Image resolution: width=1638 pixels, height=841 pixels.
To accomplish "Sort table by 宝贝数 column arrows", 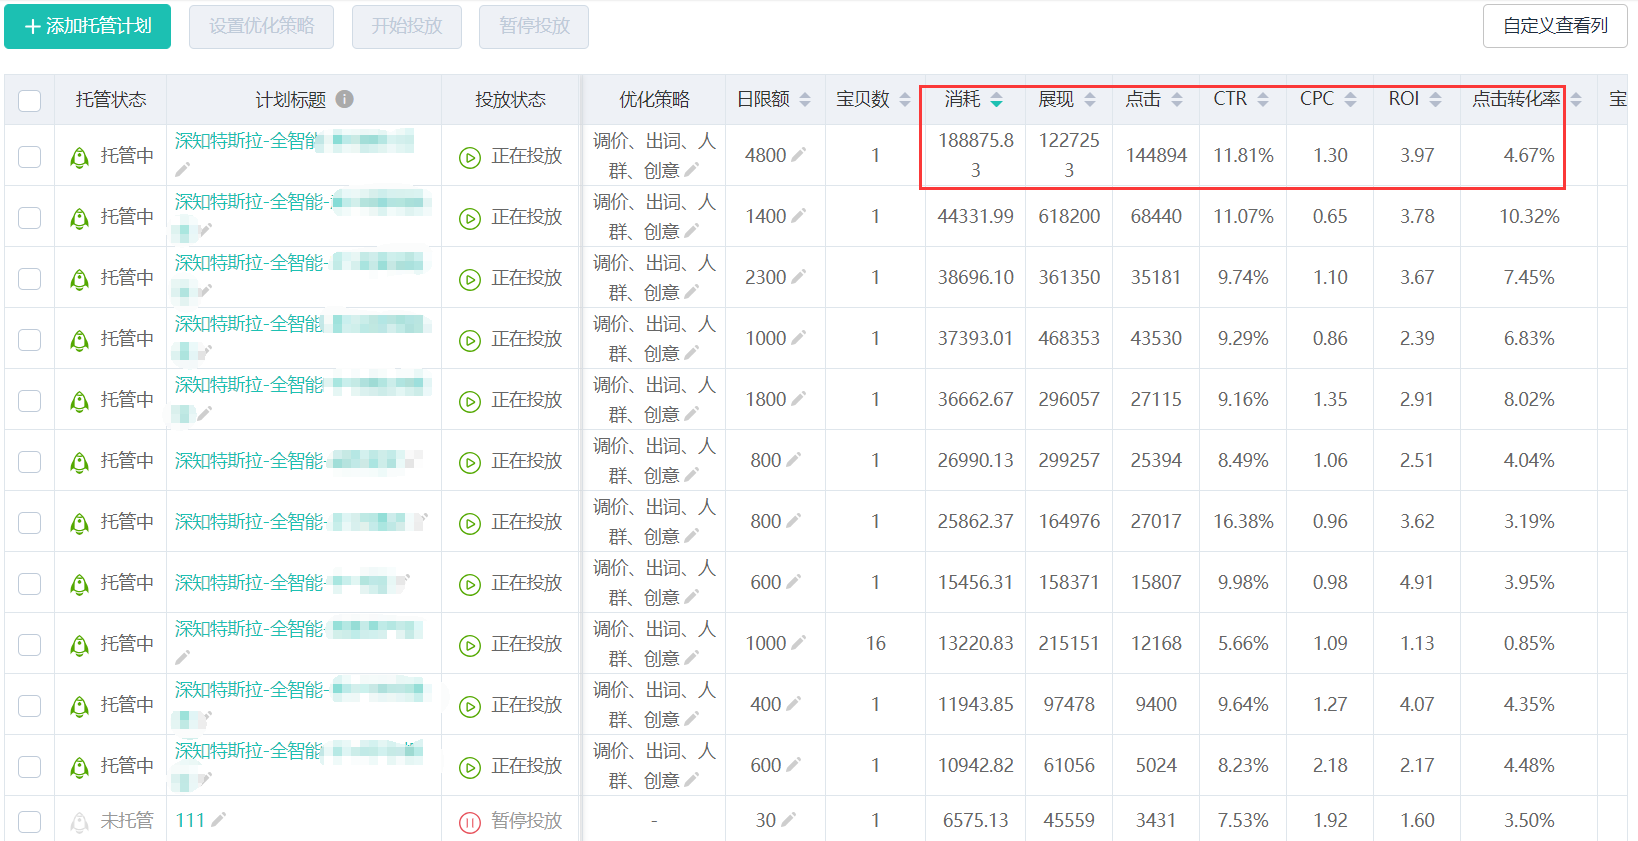I will coord(905,99).
